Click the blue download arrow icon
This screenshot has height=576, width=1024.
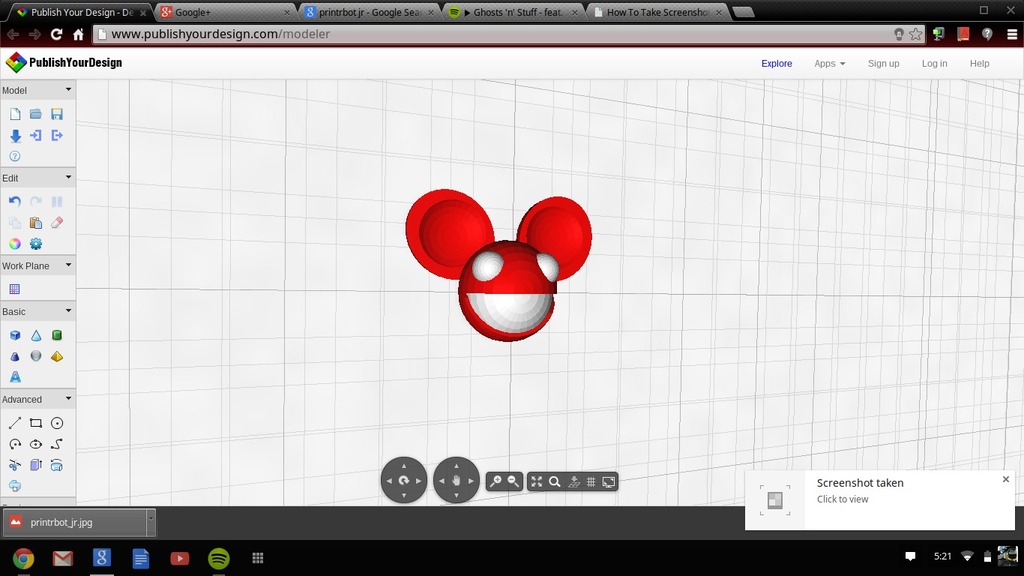(x=15, y=136)
